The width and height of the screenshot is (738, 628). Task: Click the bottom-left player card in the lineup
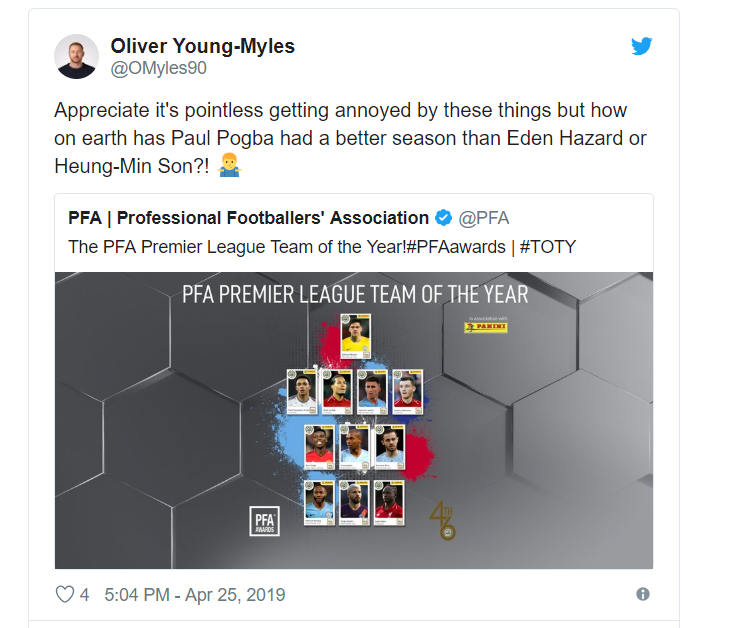tap(320, 503)
